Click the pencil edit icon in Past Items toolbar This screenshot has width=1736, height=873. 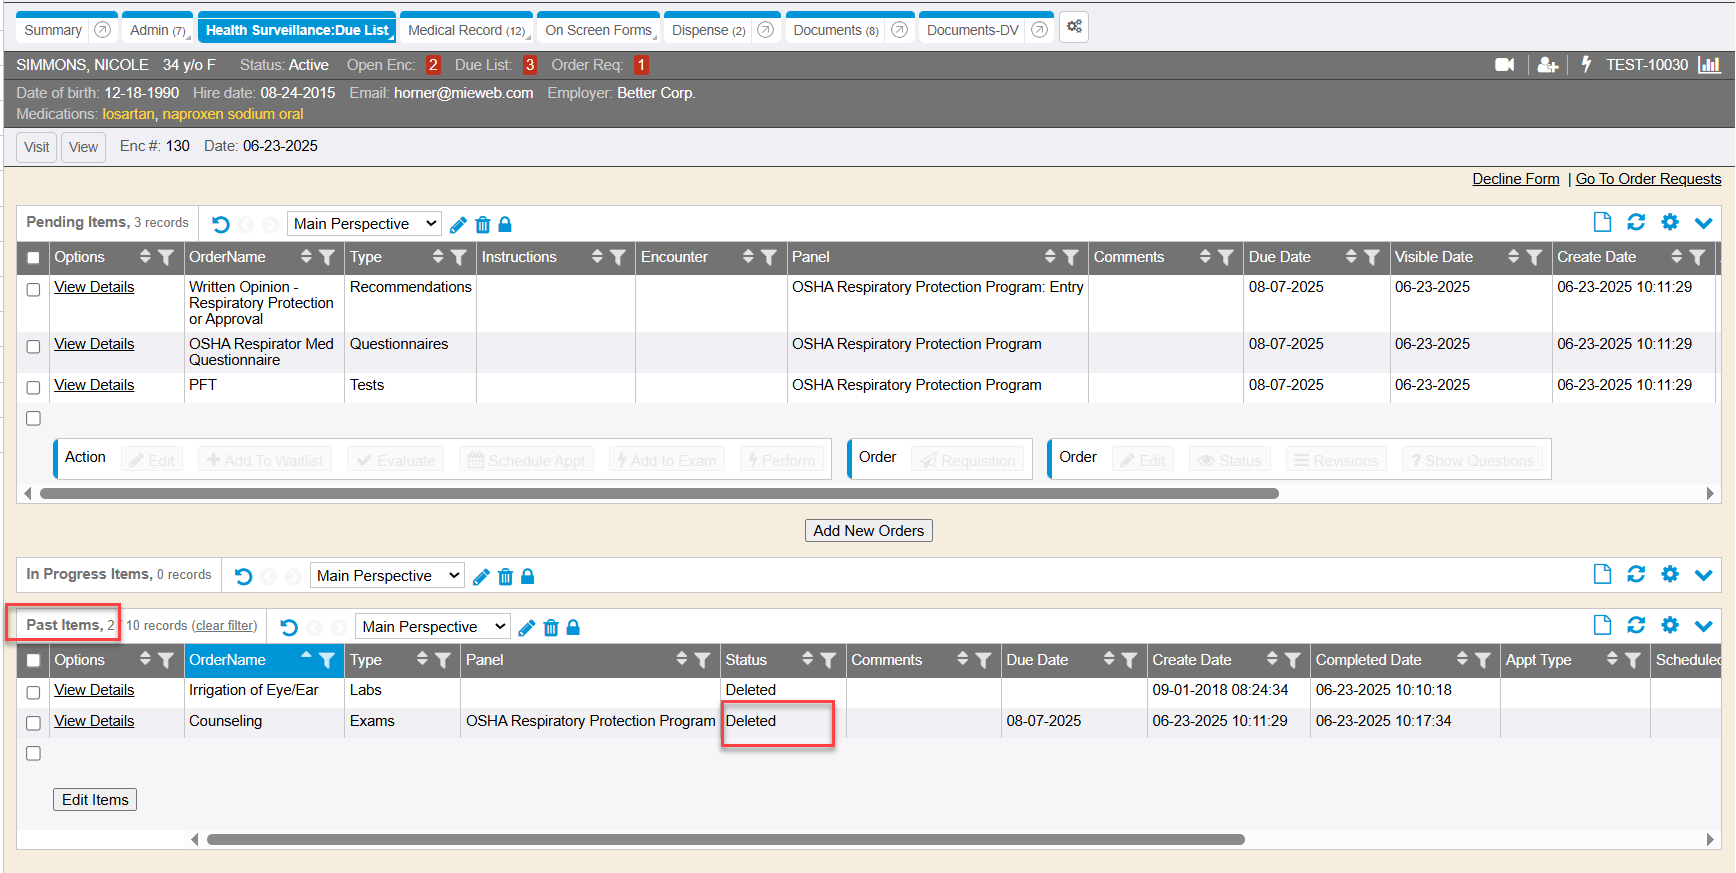[x=527, y=628]
